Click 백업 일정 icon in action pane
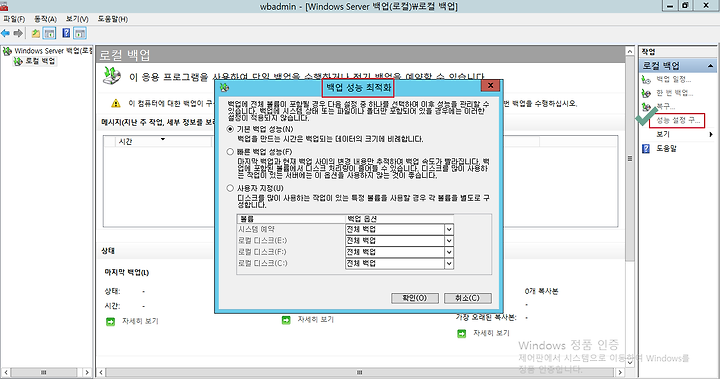Viewport: 720px width, 379px height. point(647,79)
